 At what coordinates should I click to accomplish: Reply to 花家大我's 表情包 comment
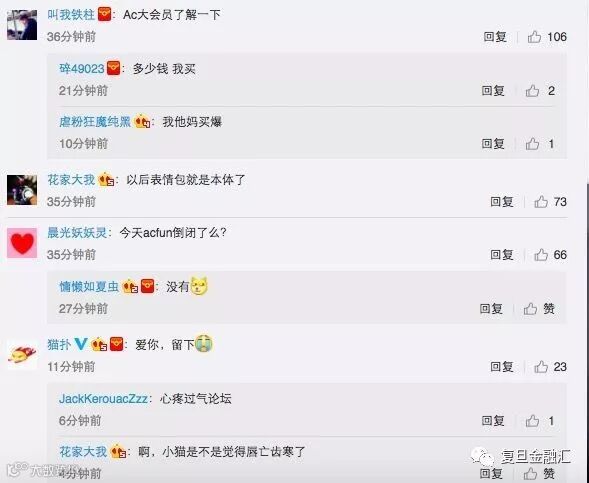pyautogui.click(x=501, y=202)
